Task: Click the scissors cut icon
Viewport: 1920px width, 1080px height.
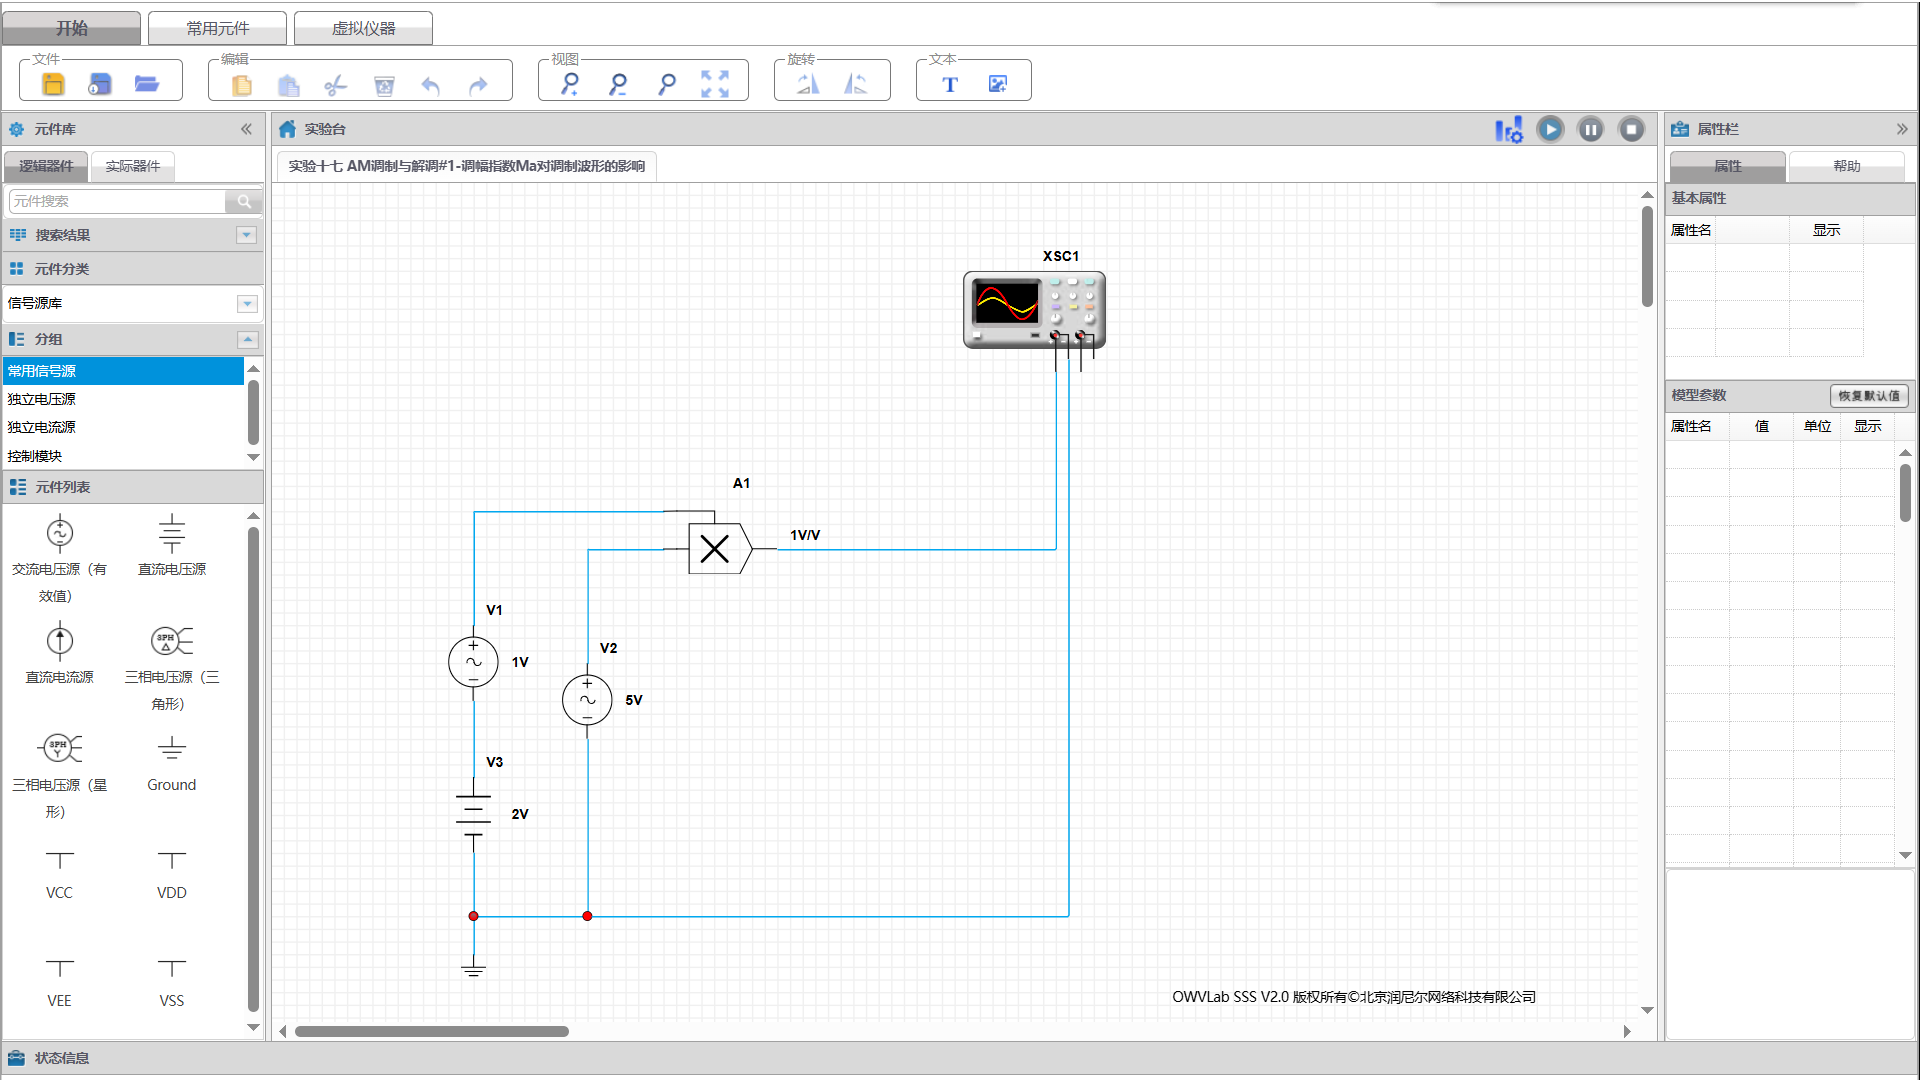Action: coord(336,86)
